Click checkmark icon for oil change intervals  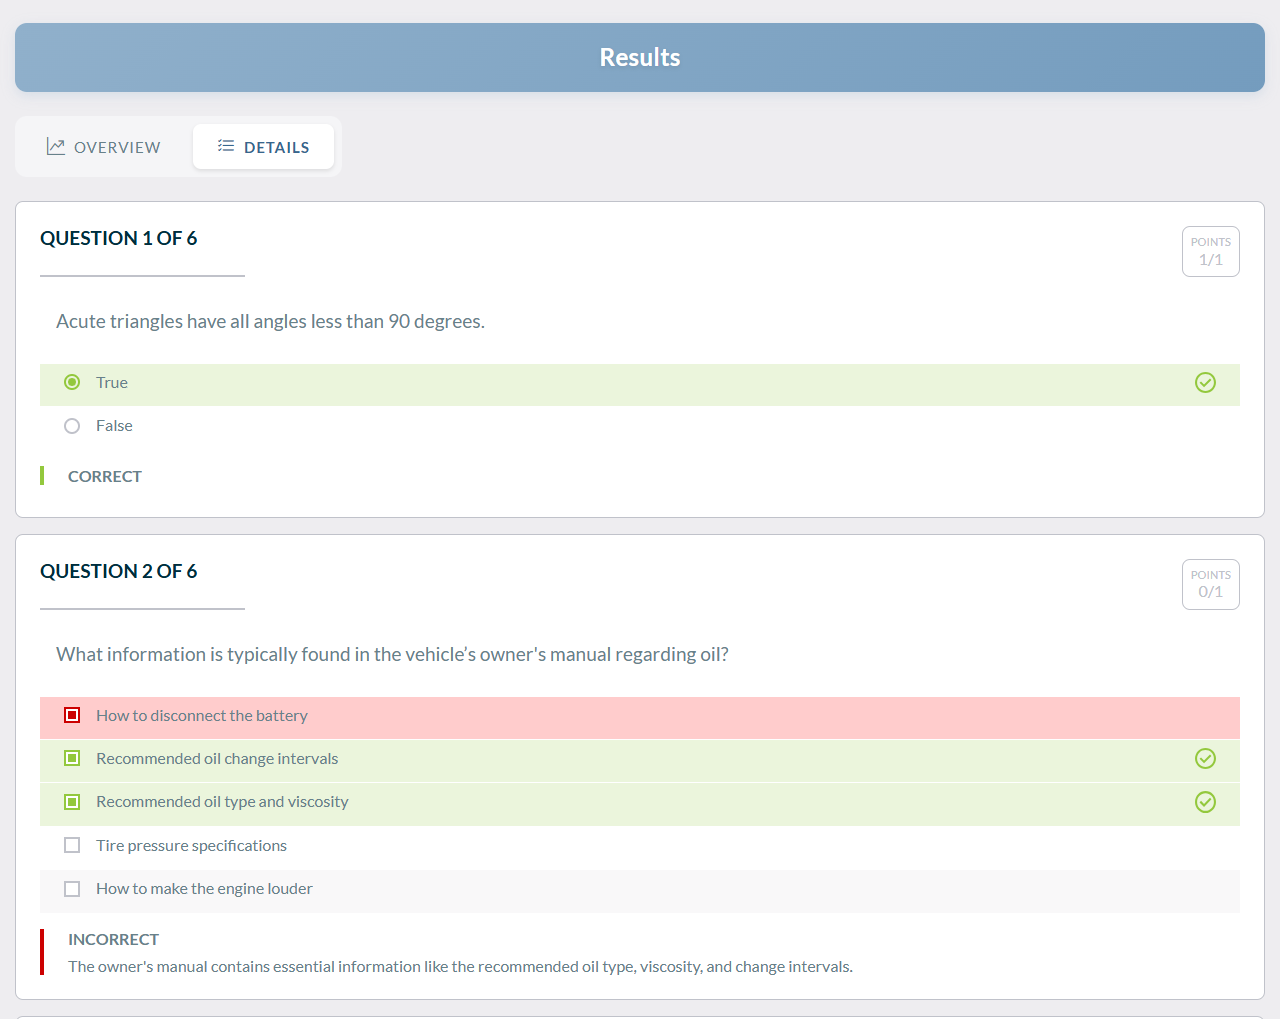[x=1205, y=759]
